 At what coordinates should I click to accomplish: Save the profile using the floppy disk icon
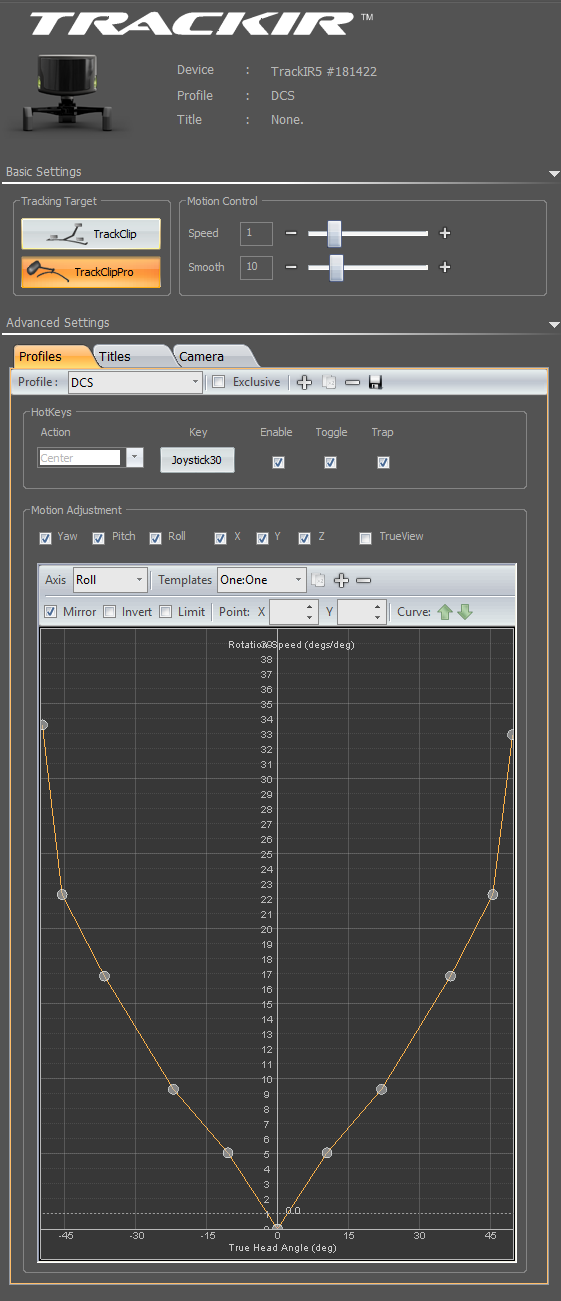(375, 382)
